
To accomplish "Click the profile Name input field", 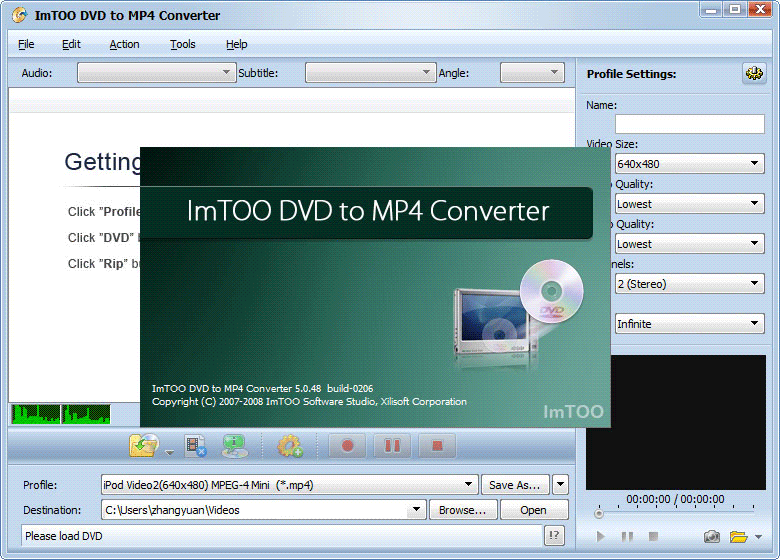I will pyautogui.click(x=689, y=124).
